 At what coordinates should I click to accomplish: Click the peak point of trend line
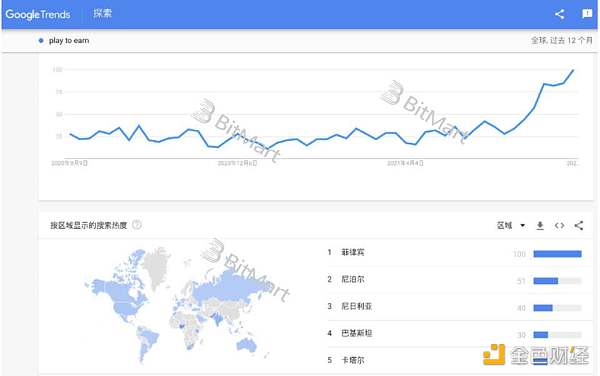point(573,70)
